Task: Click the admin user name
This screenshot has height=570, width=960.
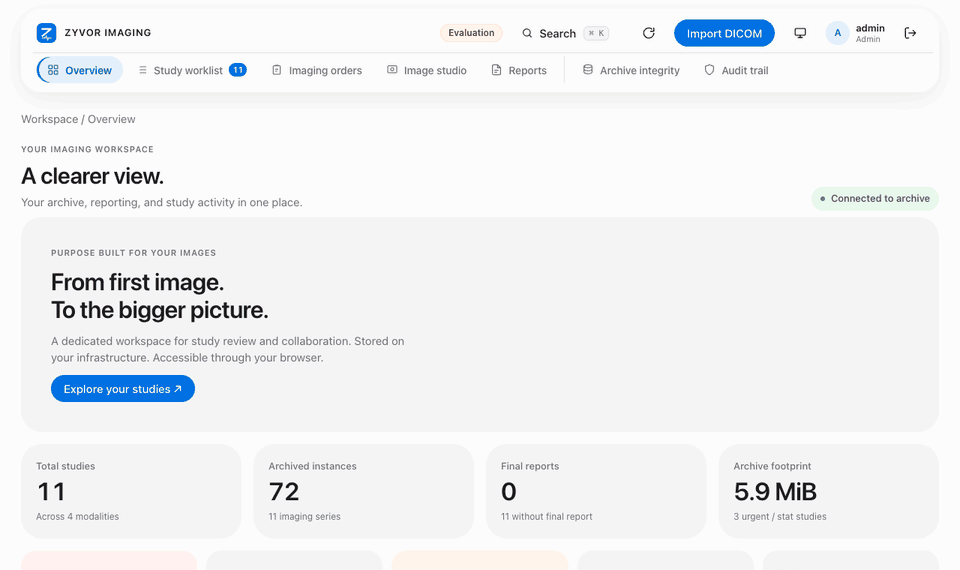Action: click(870, 28)
